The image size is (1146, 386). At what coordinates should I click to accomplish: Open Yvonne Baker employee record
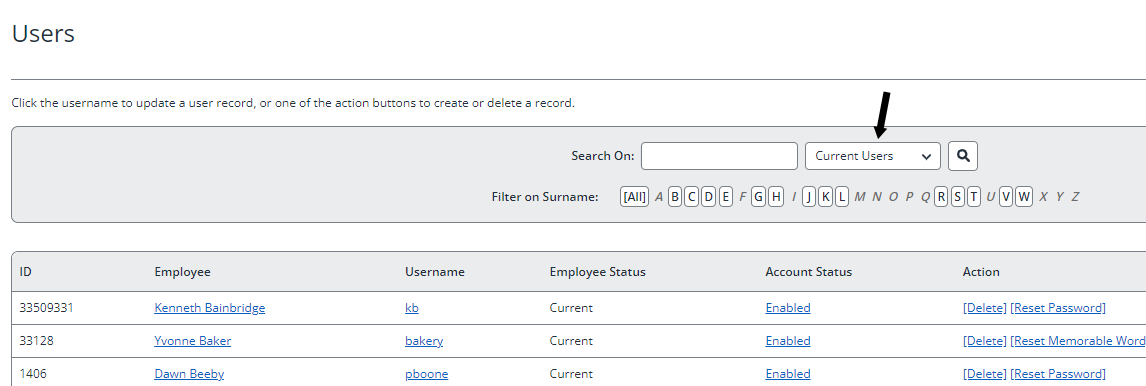coord(192,341)
